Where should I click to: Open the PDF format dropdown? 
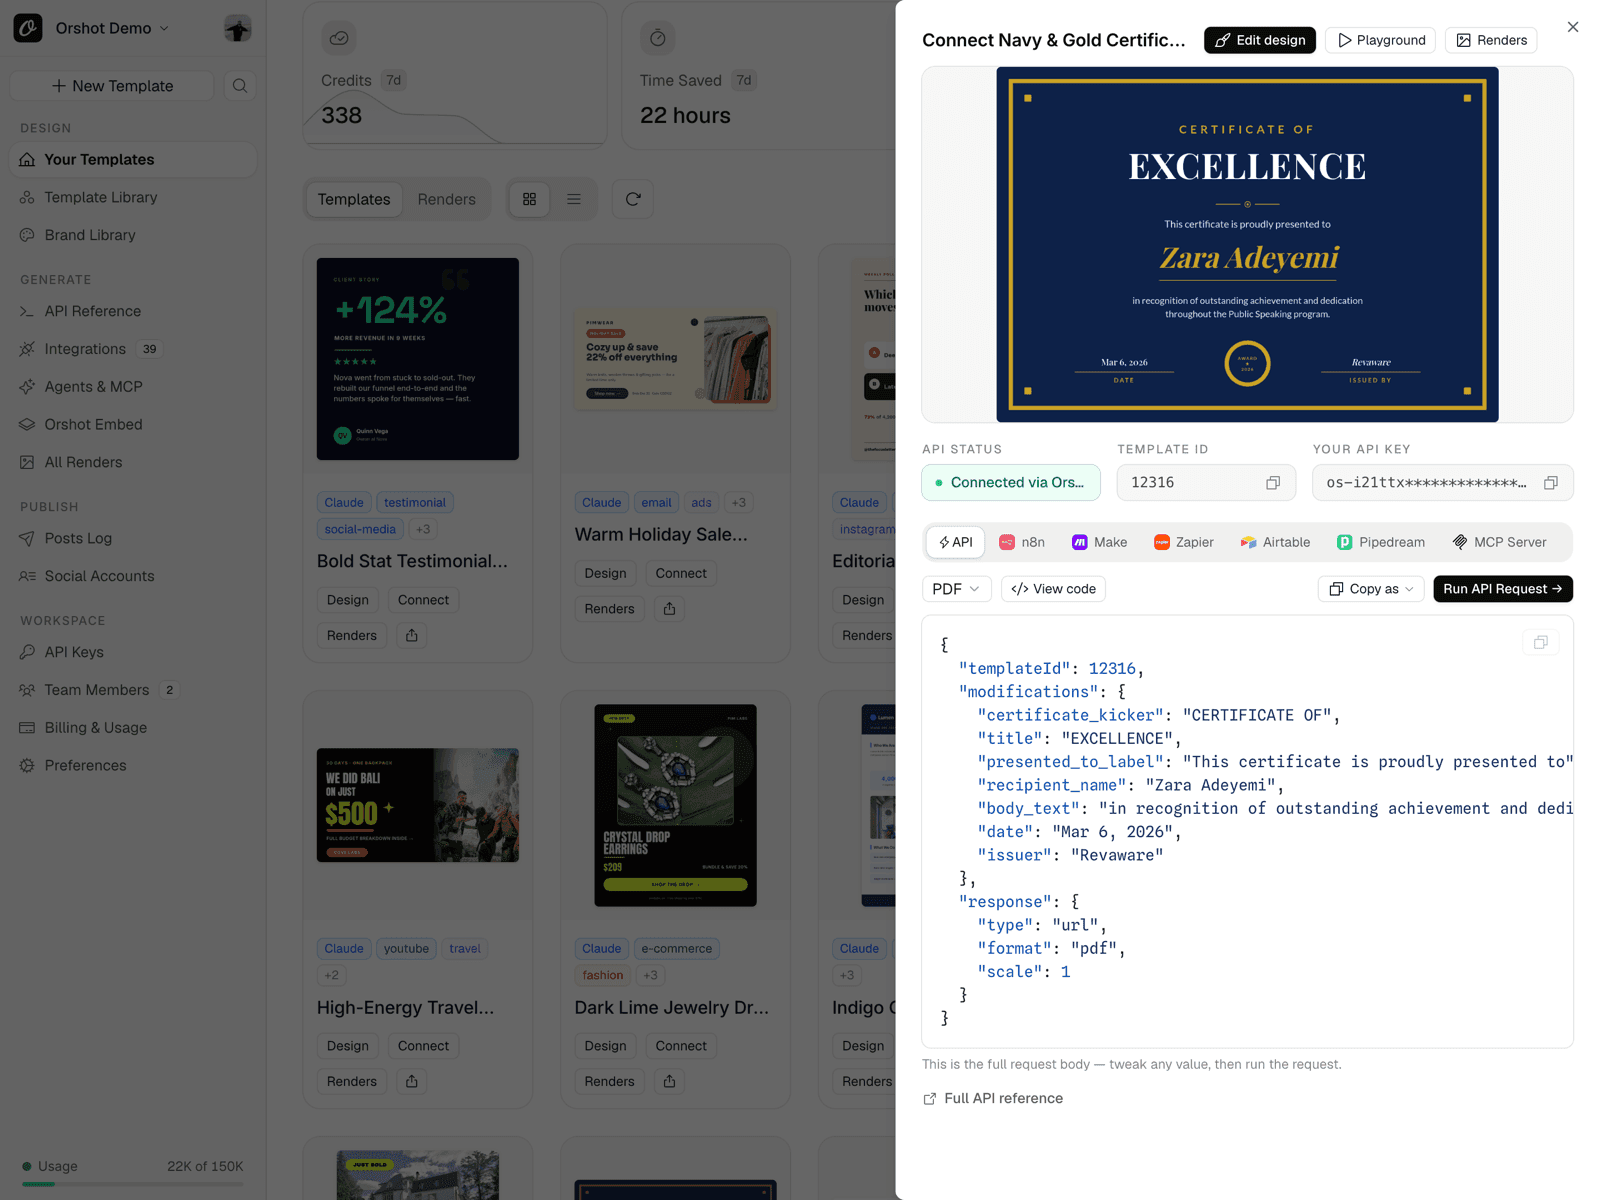click(956, 589)
